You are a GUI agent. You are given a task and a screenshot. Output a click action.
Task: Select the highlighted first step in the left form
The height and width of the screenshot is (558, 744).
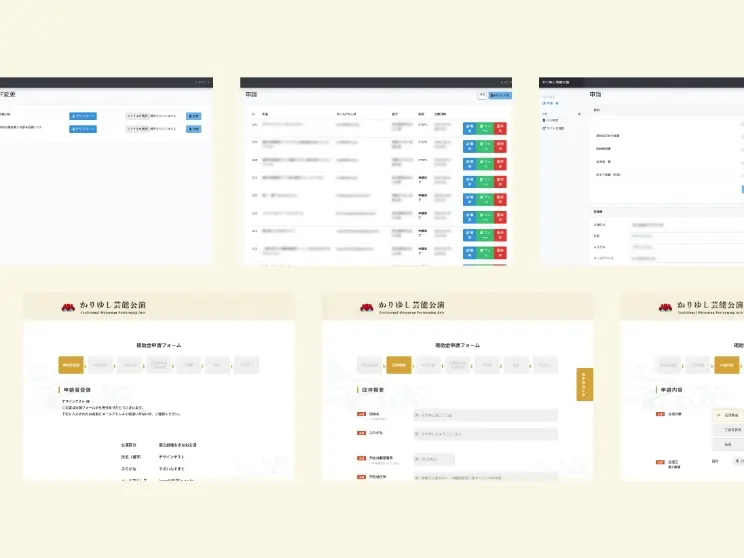[x=71, y=365]
